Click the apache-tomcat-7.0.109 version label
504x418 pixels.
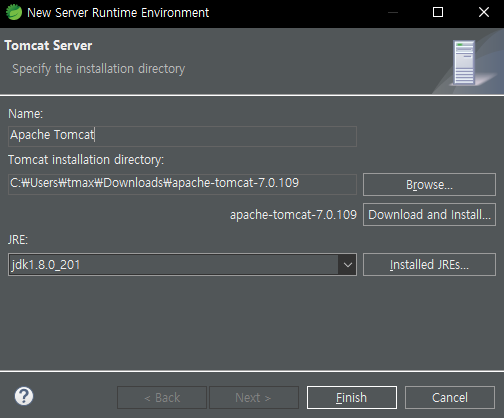pos(293,215)
